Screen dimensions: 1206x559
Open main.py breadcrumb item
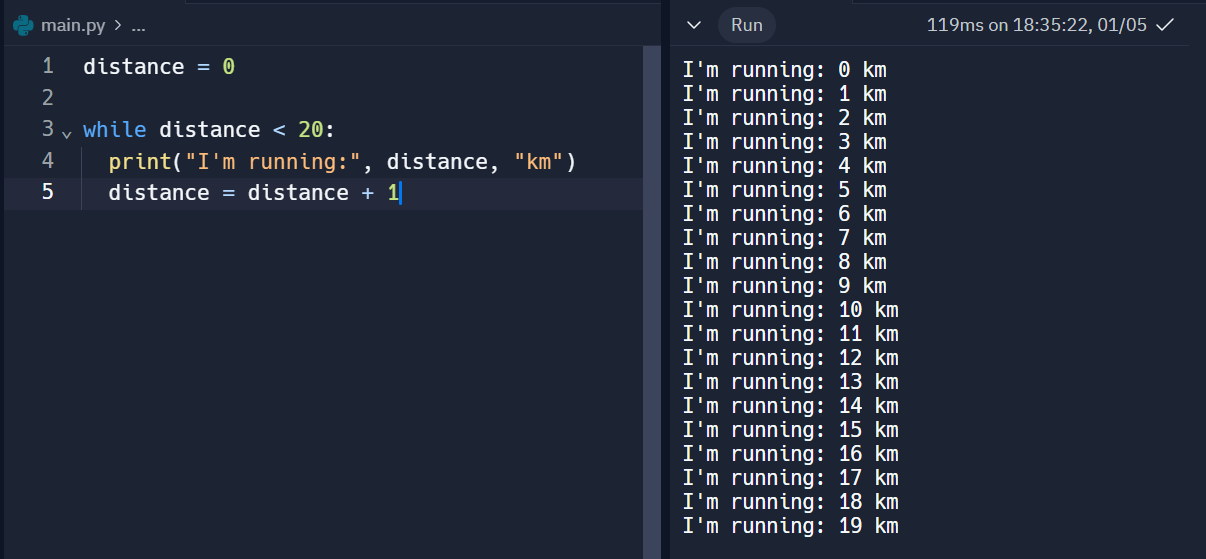pyautogui.click(x=73, y=25)
